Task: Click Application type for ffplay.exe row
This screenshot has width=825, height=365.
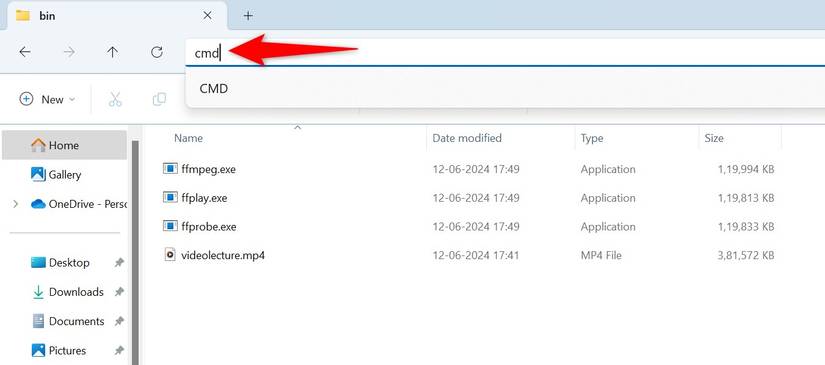Action: (608, 198)
